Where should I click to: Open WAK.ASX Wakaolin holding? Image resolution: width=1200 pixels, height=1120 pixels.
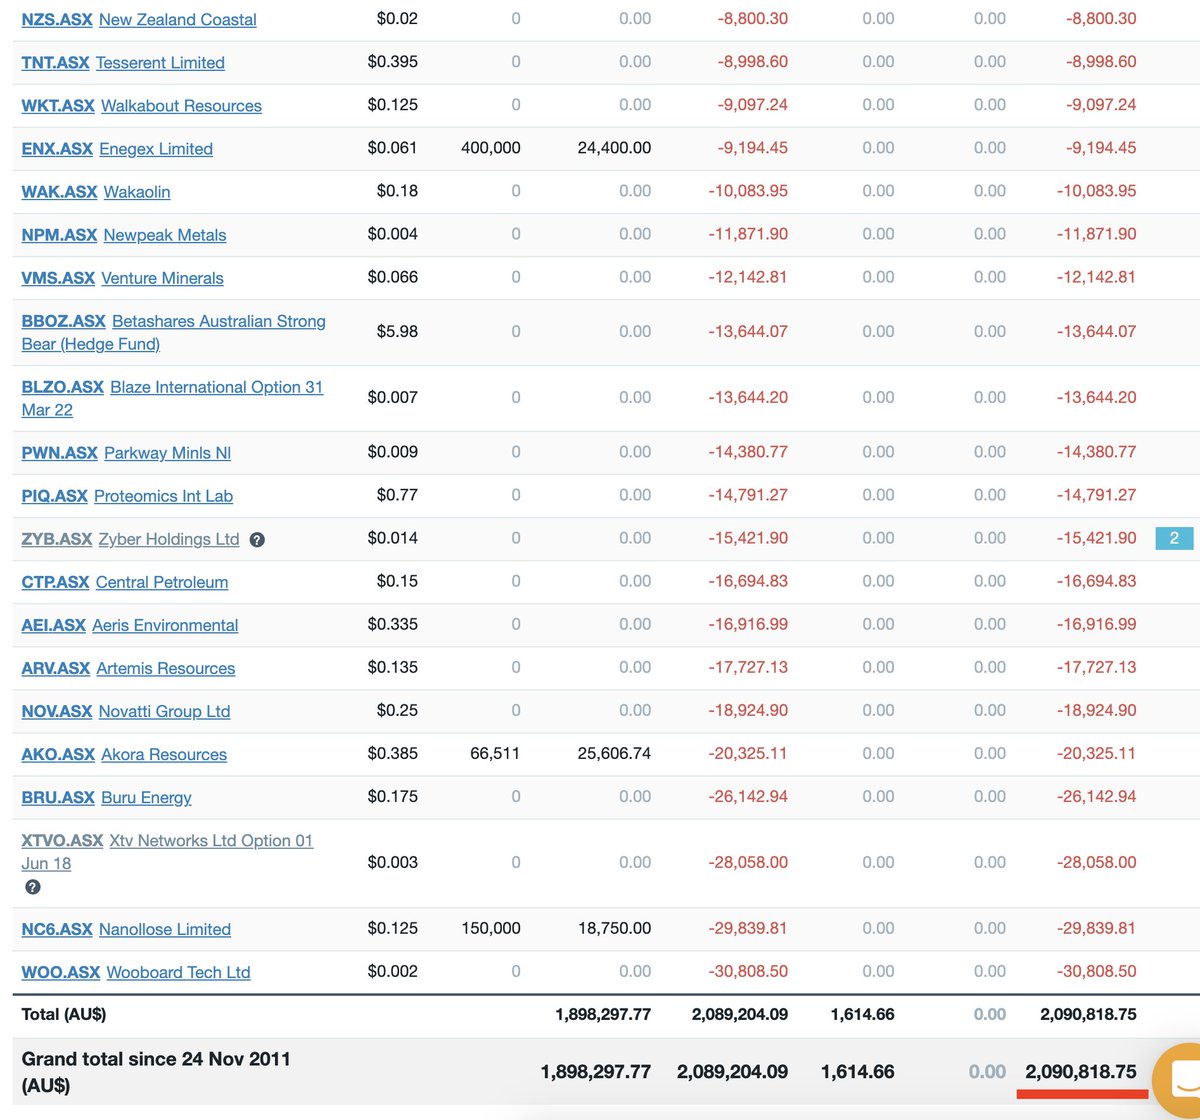pos(96,191)
